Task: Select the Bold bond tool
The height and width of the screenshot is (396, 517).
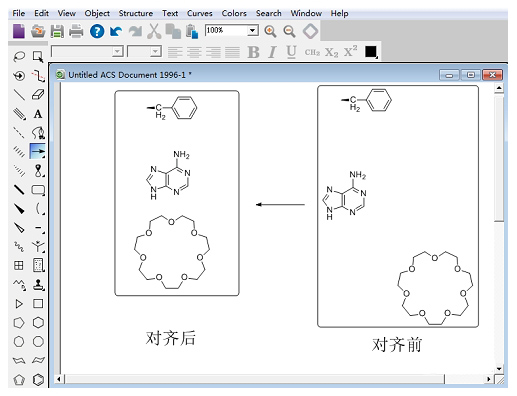Action: pyautogui.click(x=19, y=190)
